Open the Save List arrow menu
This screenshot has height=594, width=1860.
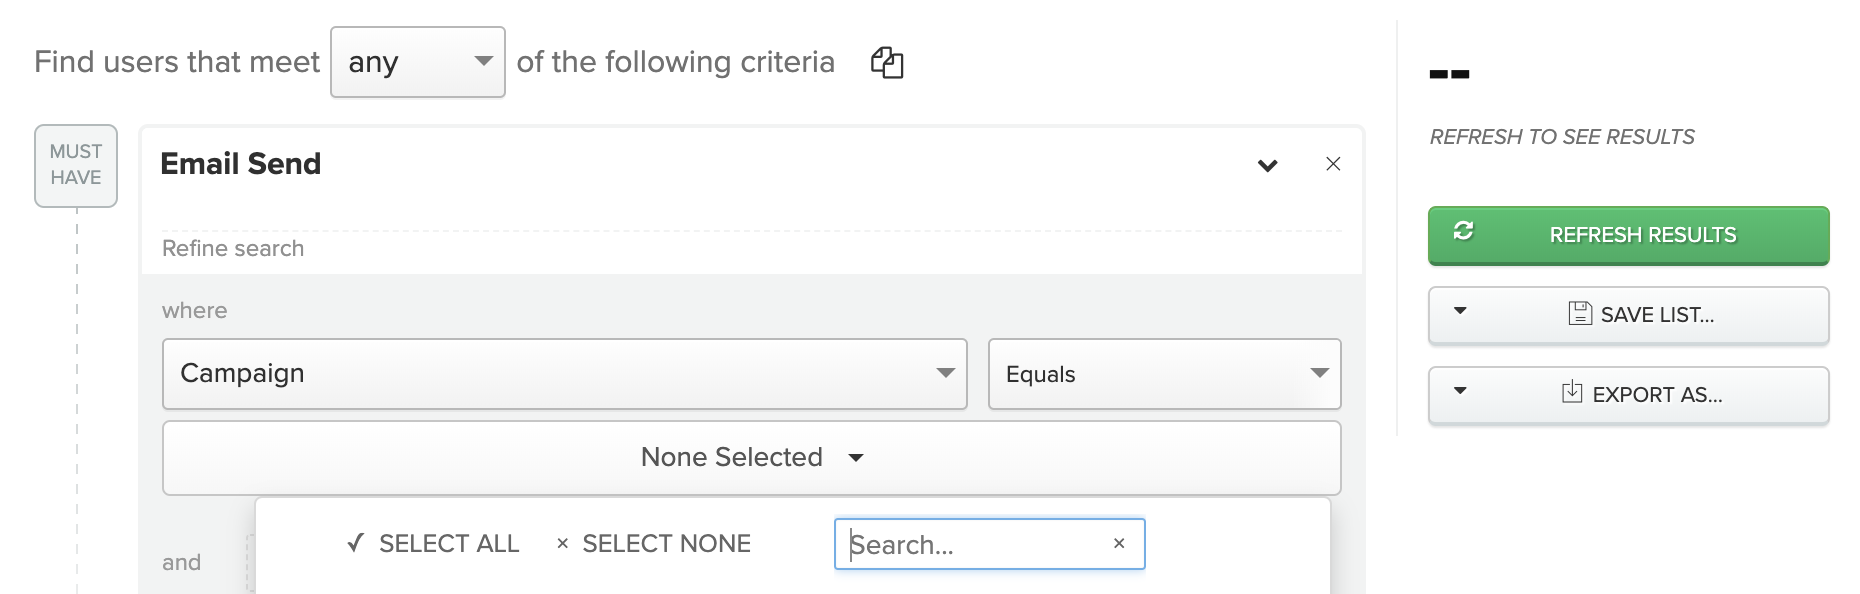pyautogui.click(x=1460, y=311)
